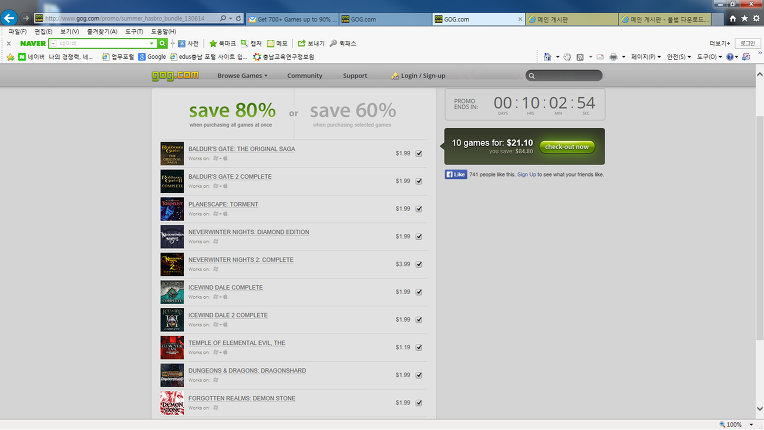Uncheck Temple of Elemental Evil checkbox
The height and width of the screenshot is (430, 764).
point(419,348)
